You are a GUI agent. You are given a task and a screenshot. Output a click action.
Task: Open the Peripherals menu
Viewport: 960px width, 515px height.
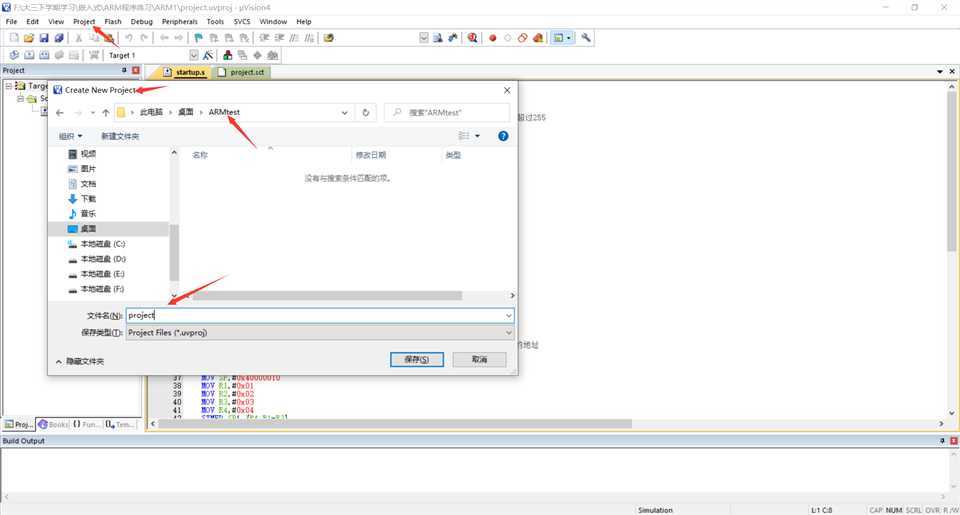point(179,21)
